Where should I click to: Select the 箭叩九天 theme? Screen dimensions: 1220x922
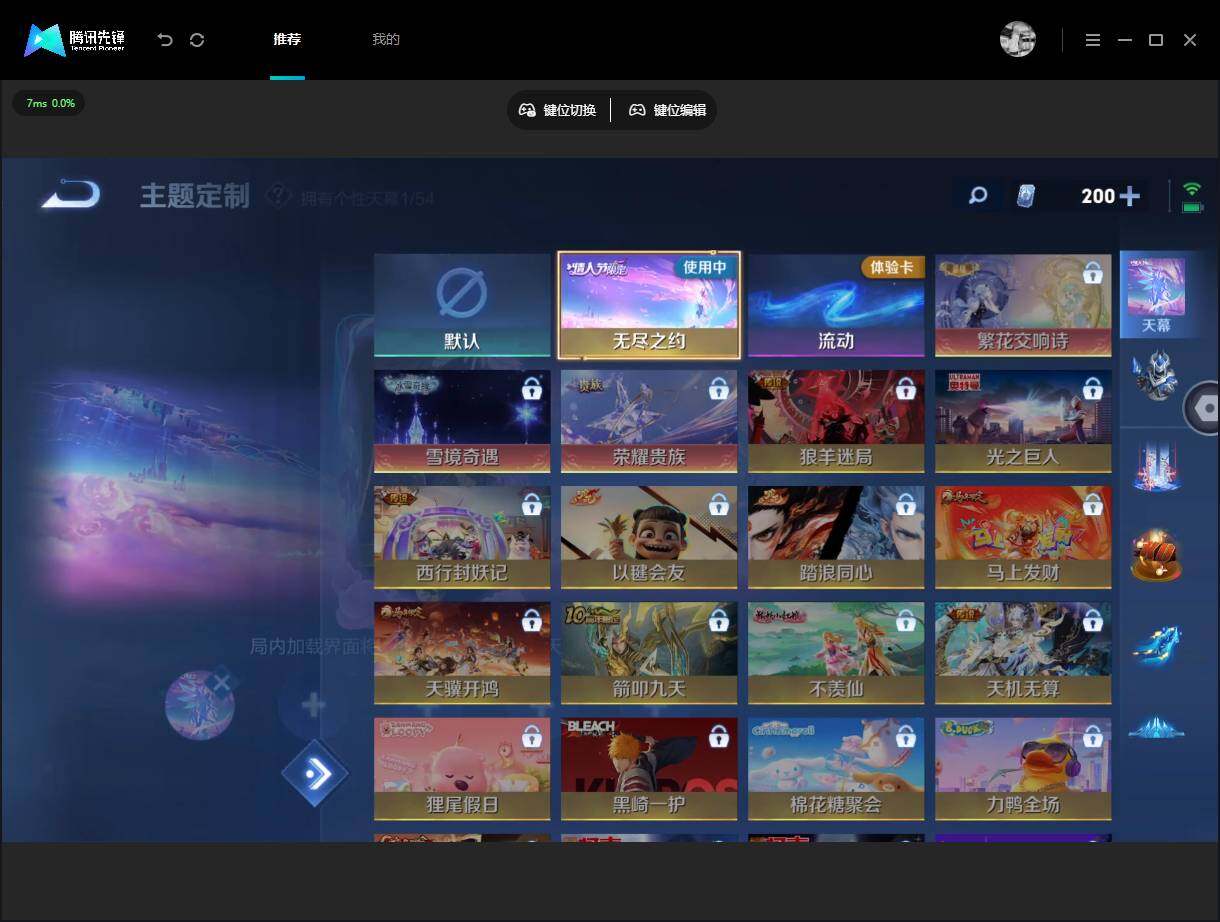click(x=649, y=653)
